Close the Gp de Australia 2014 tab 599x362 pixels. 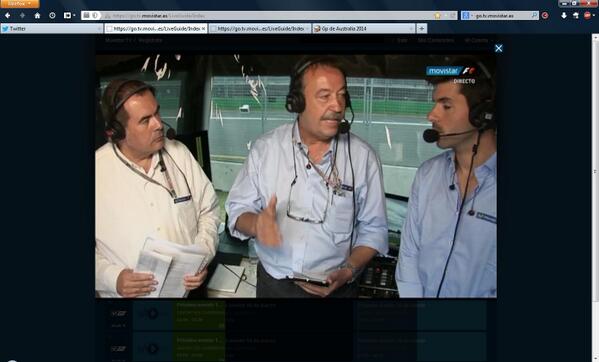click(411, 29)
